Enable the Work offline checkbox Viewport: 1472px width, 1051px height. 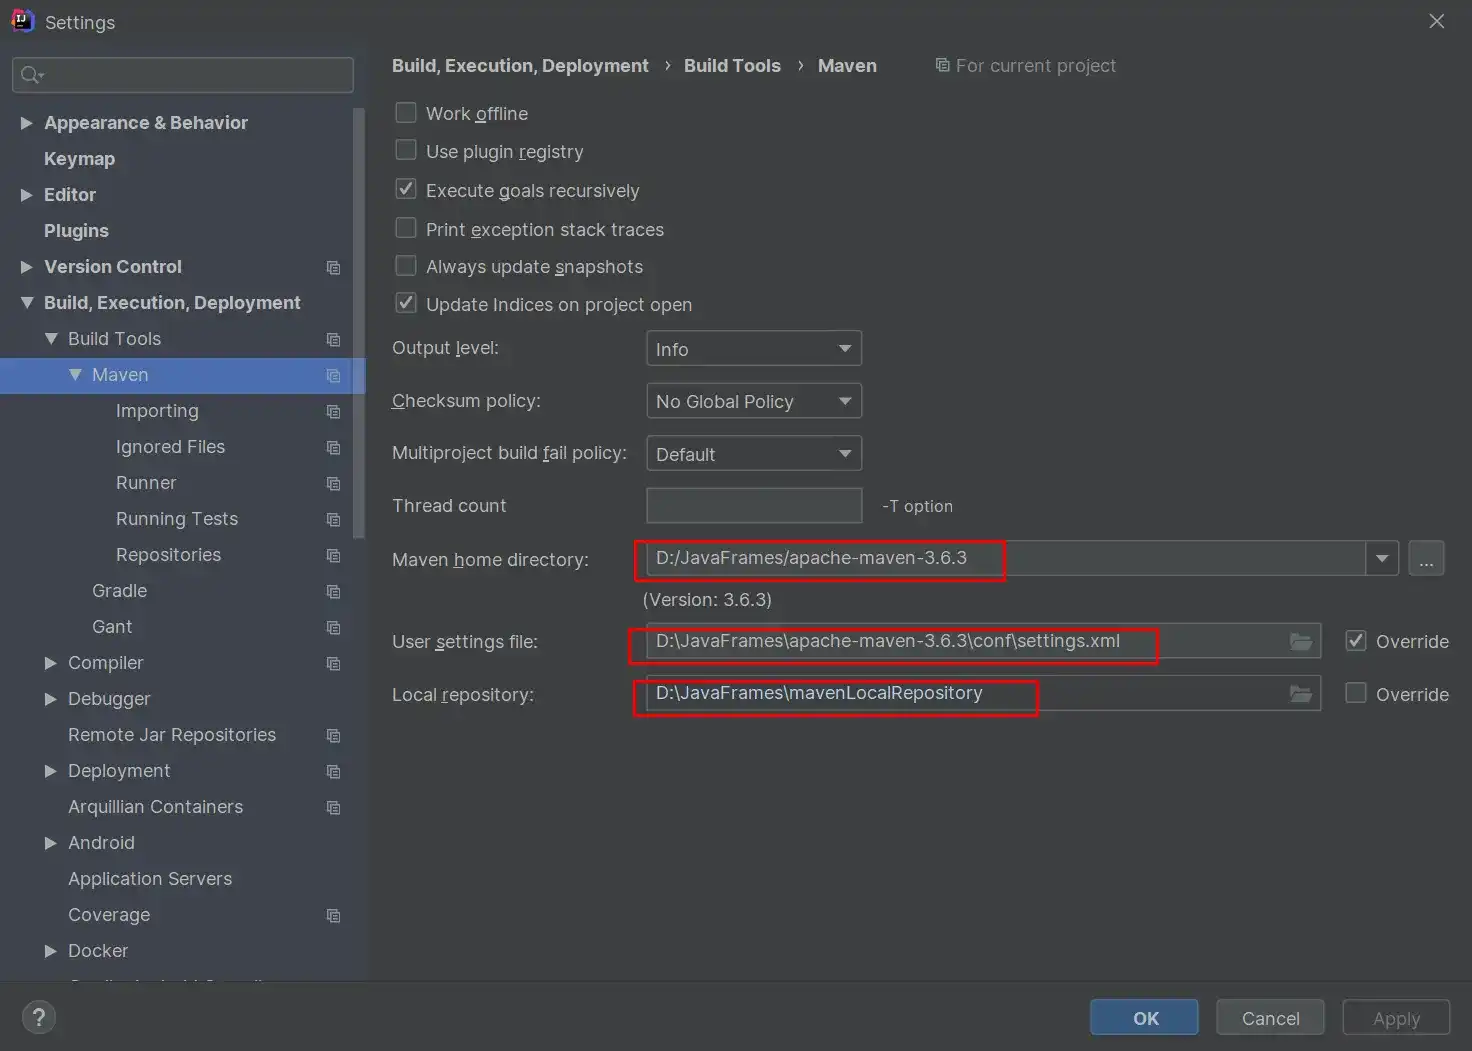click(x=406, y=113)
